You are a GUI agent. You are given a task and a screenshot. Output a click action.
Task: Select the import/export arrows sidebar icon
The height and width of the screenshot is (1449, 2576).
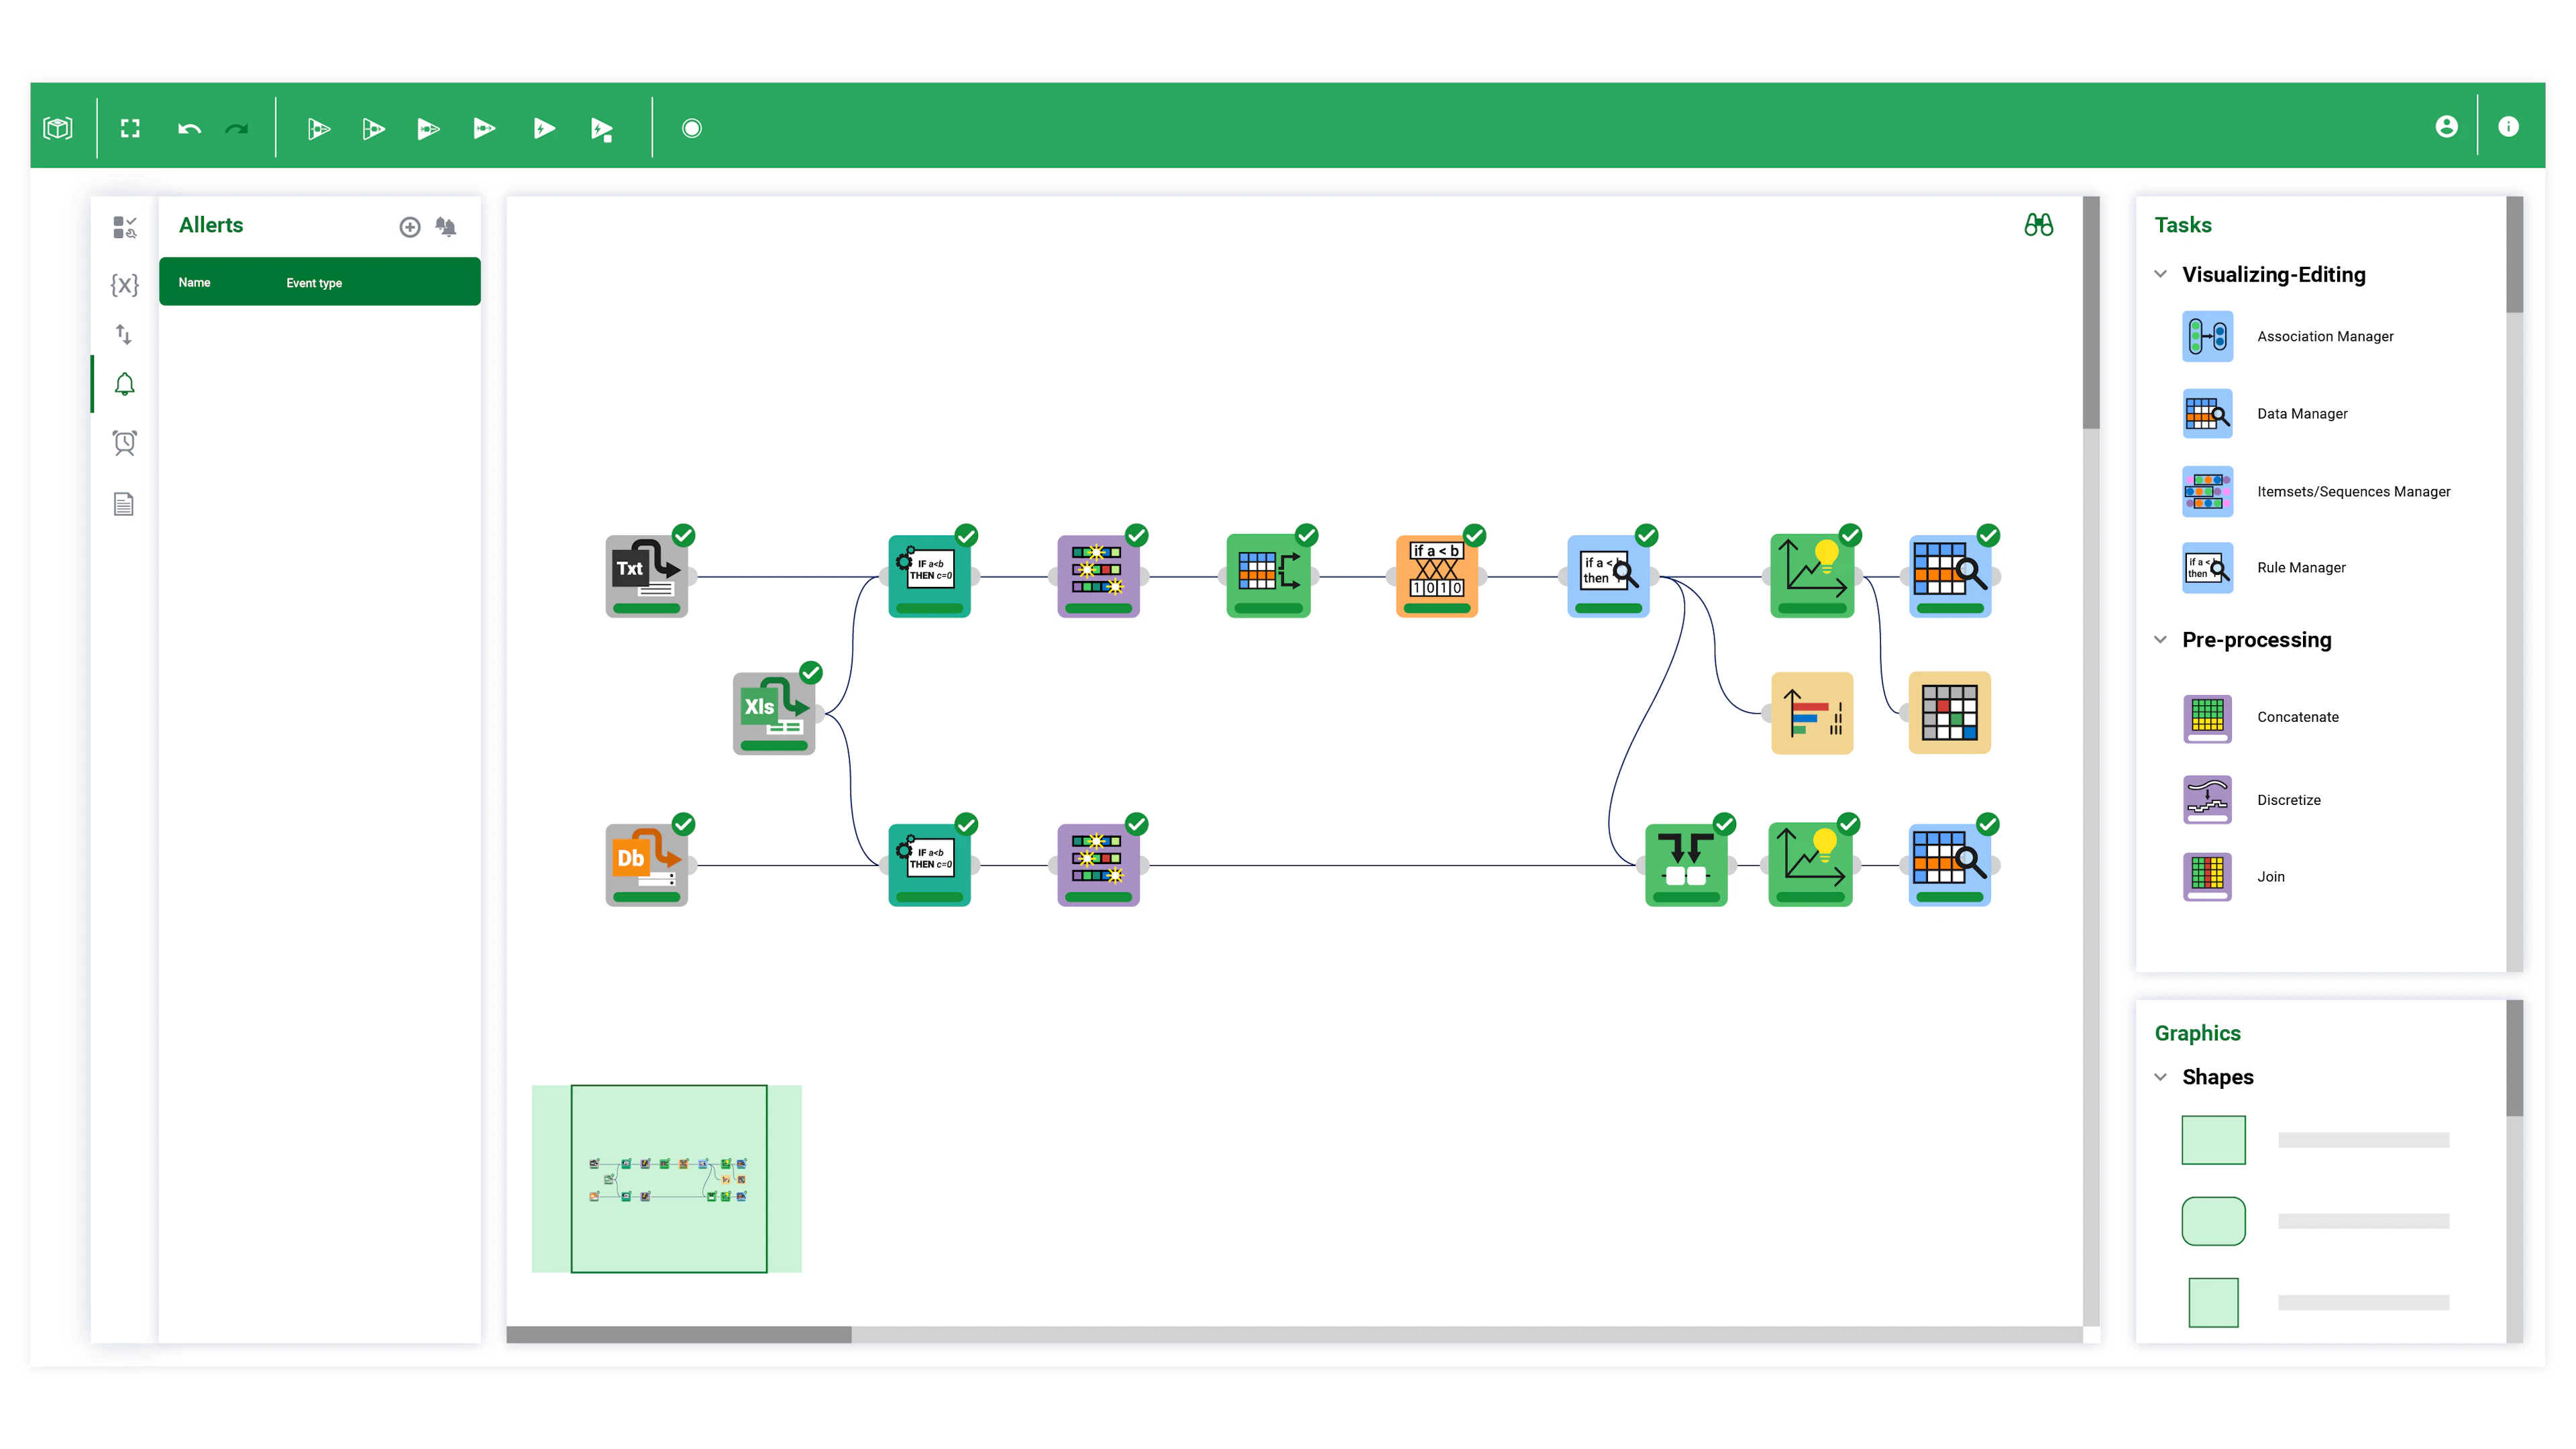click(124, 335)
